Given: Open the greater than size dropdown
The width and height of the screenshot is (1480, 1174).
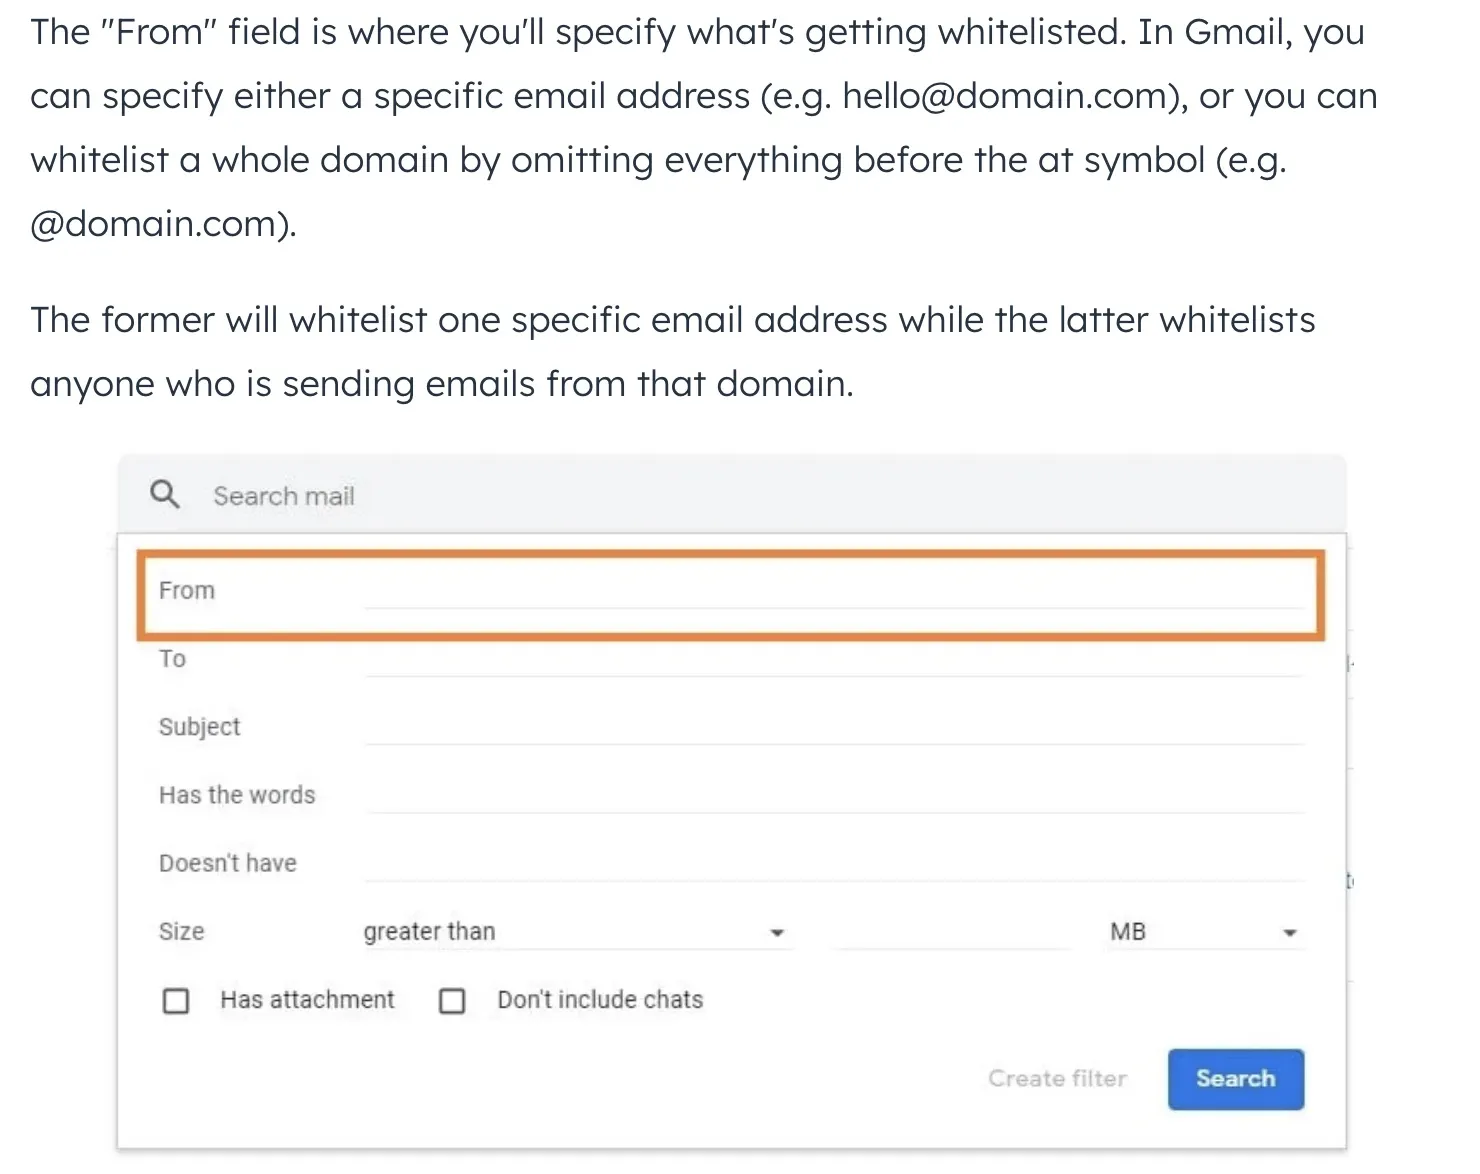Looking at the screenshot, I should [x=577, y=932].
